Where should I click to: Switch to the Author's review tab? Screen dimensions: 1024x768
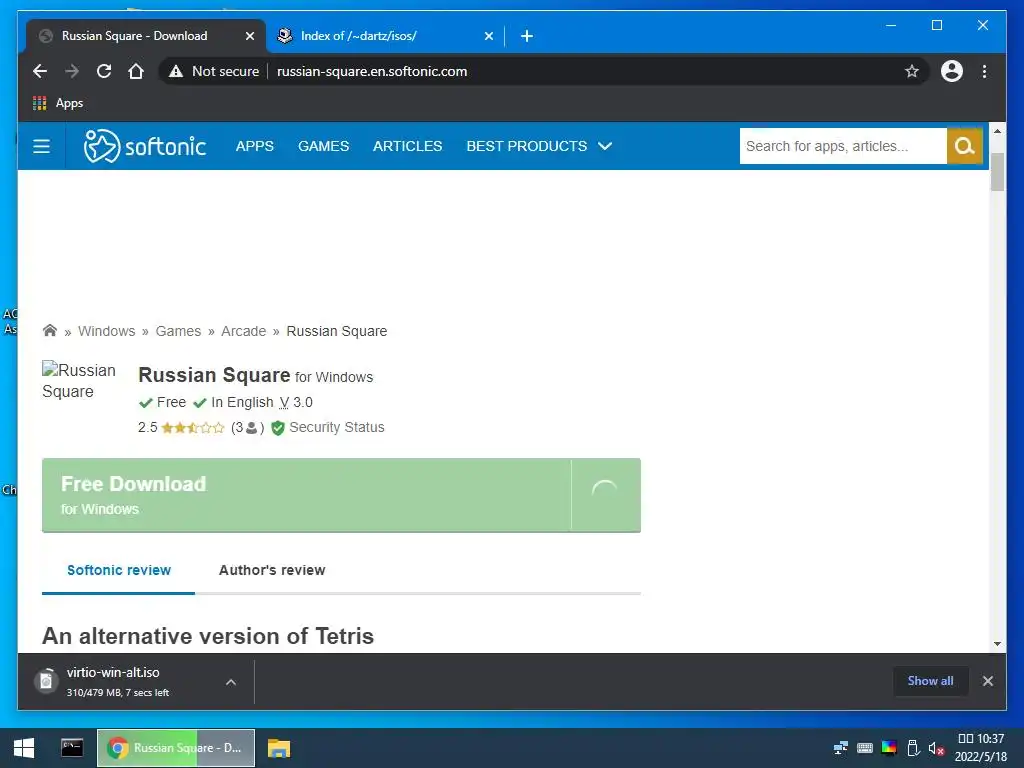click(272, 570)
